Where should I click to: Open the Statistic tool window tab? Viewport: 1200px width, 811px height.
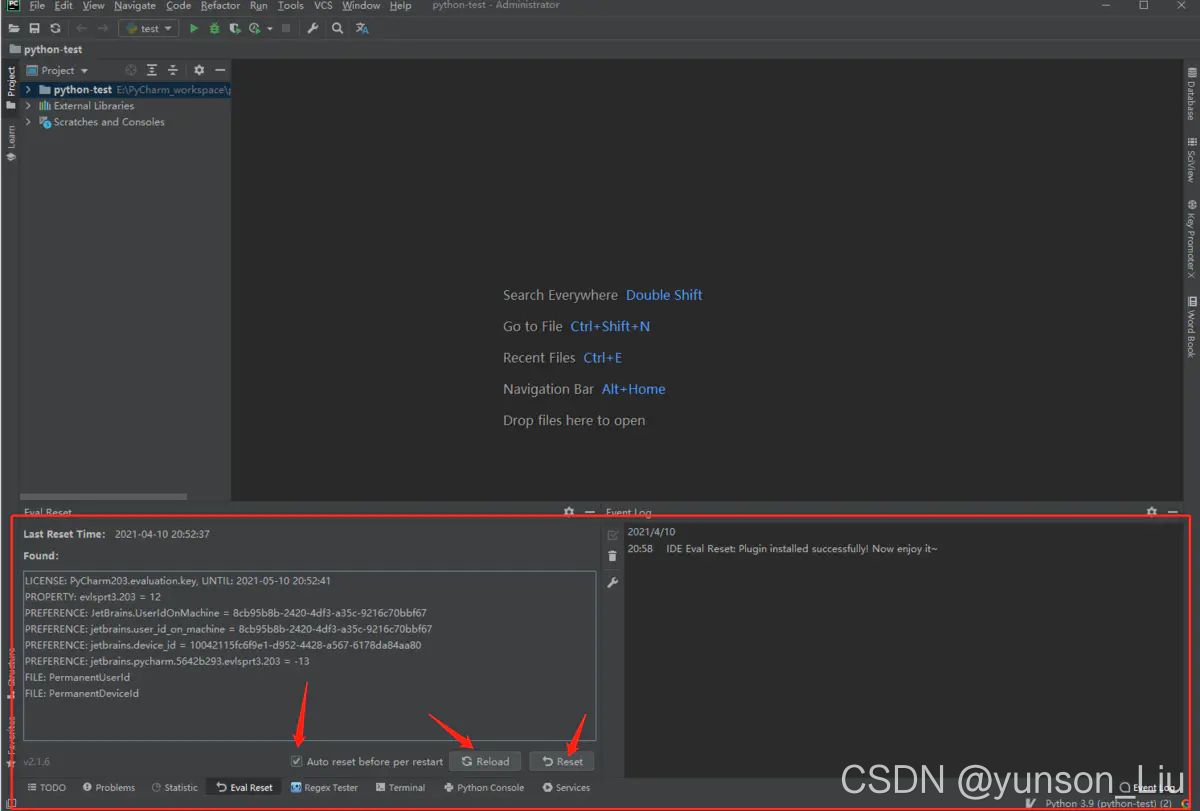(175, 788)
